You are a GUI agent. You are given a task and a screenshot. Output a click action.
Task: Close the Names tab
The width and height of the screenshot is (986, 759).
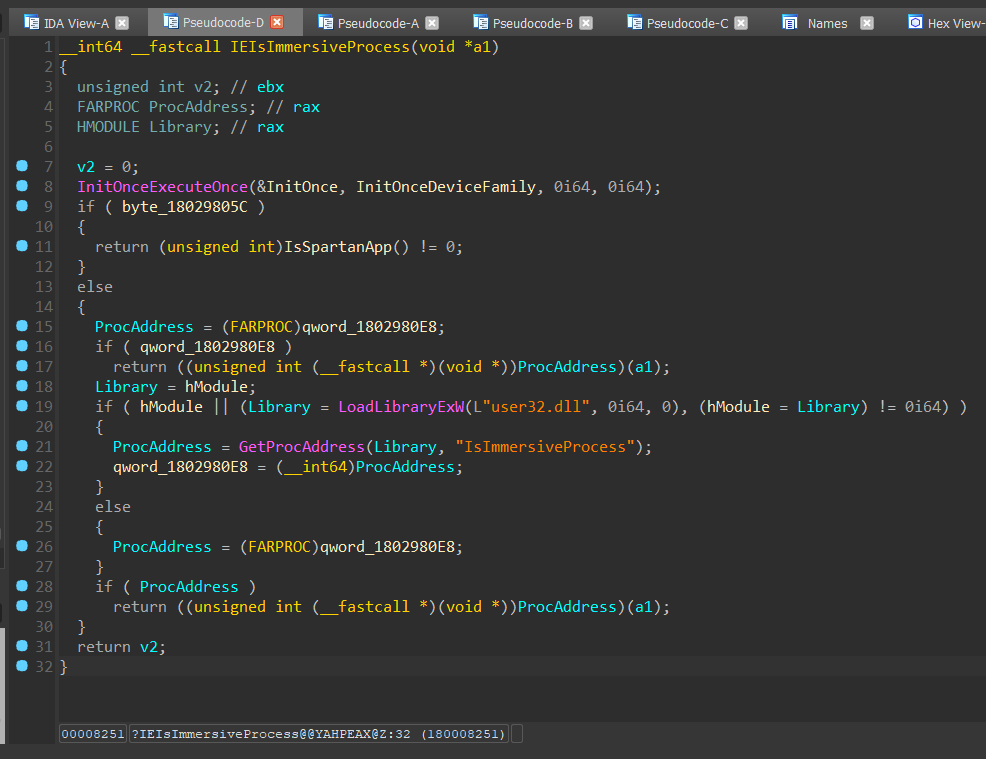(866, 22)
